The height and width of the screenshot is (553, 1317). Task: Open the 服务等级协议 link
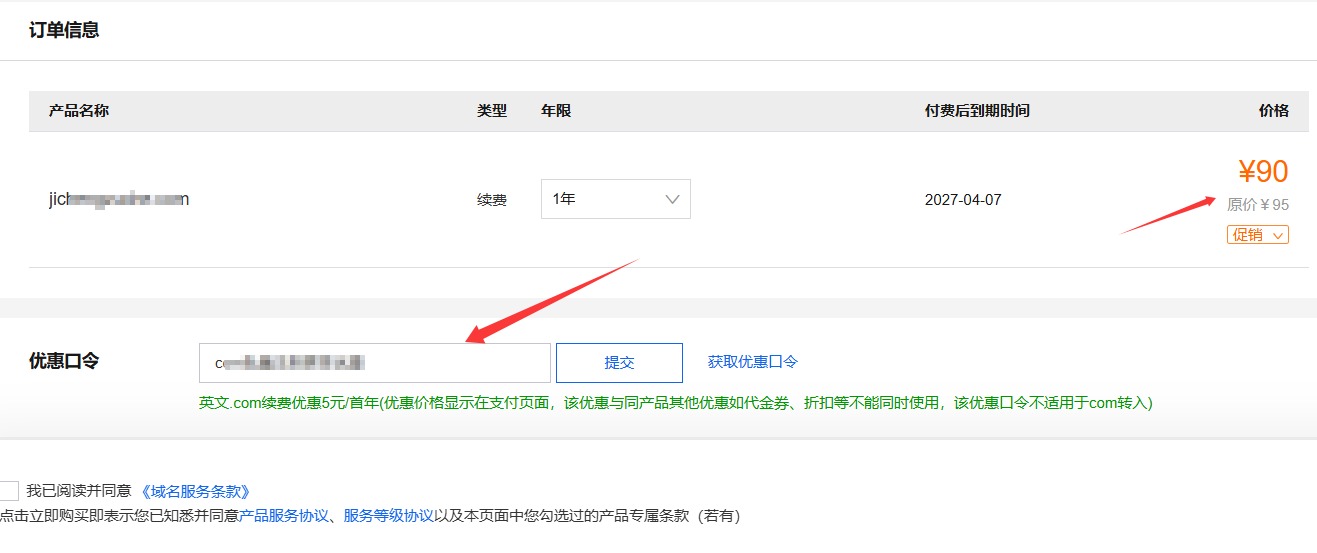click(389, 516)
